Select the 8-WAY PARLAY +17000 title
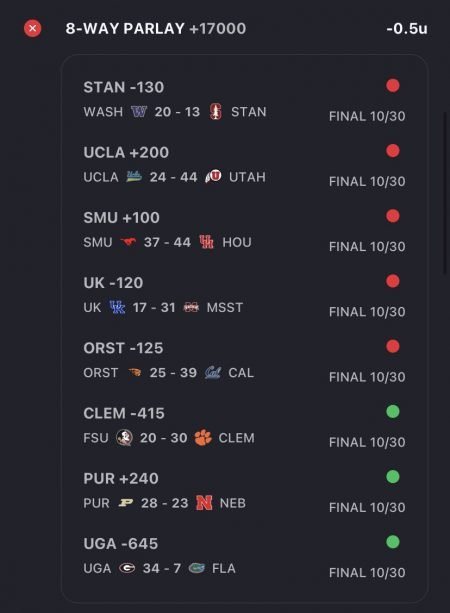 pyautogui.click(x=156, y=29)
